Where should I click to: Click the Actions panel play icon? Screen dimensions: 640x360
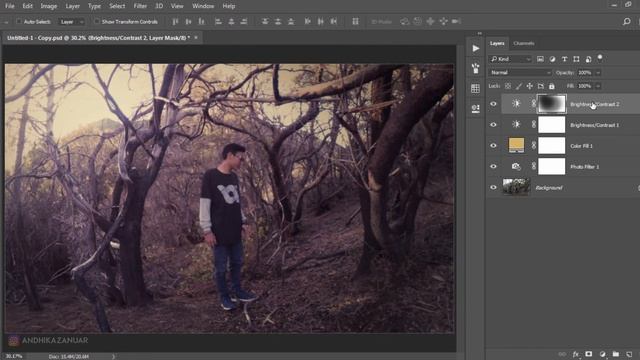click(x=476, y=49)
